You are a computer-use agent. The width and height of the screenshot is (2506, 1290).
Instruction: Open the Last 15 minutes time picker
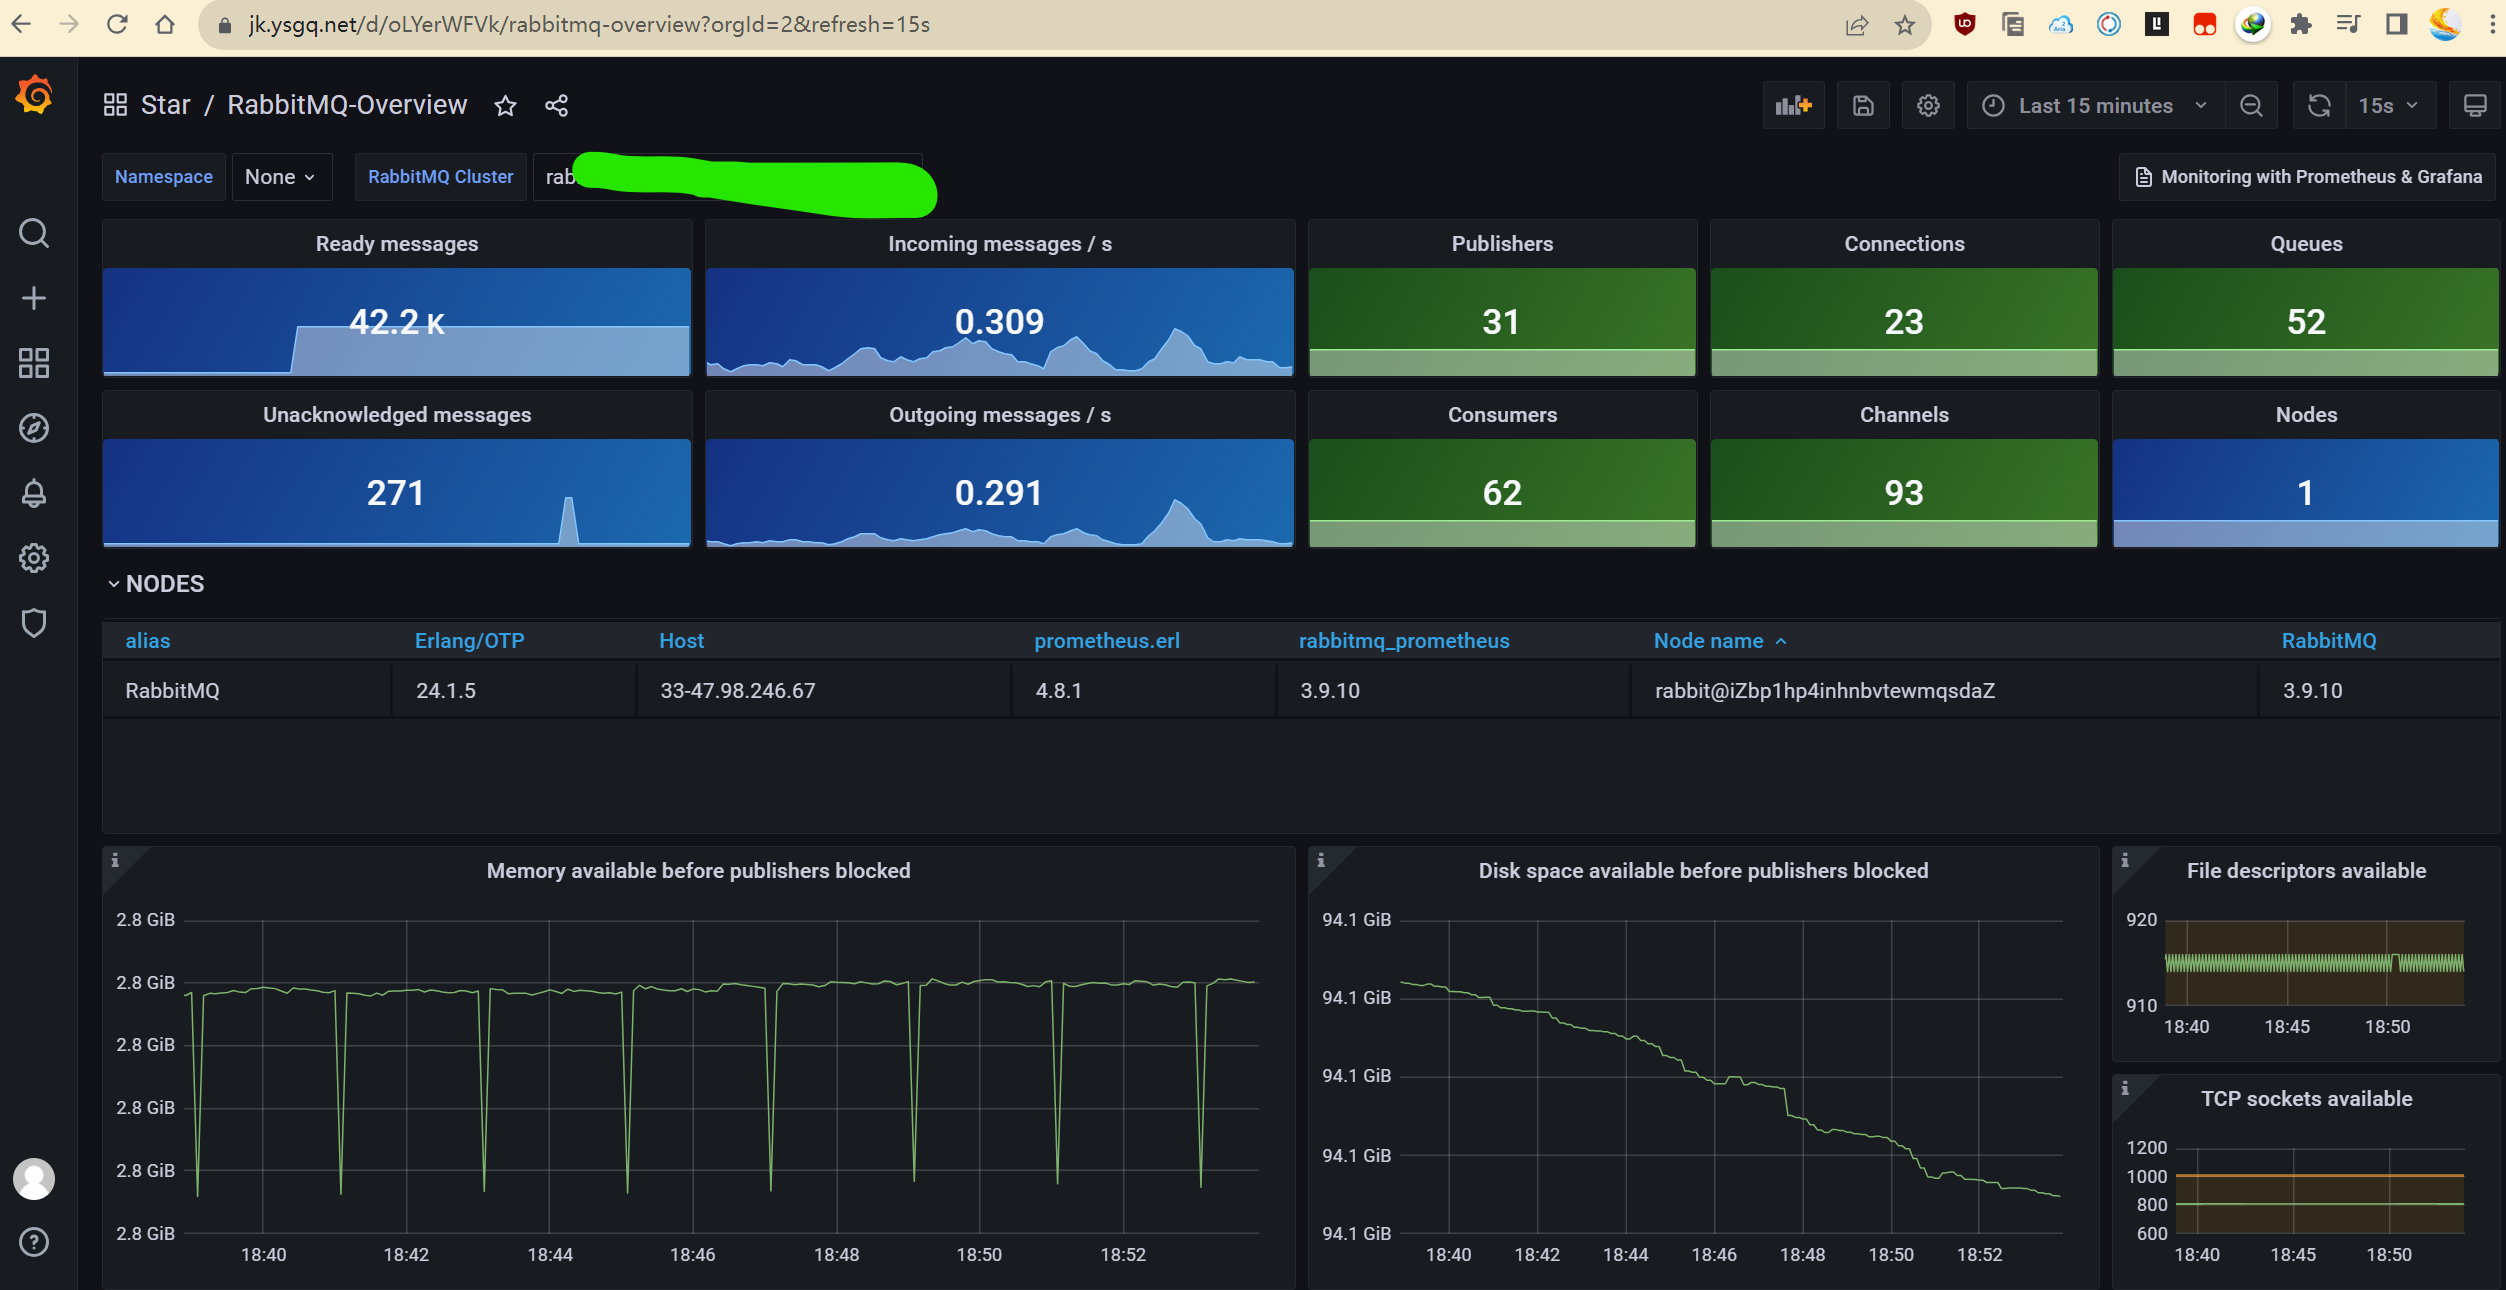pos(2096,106)
